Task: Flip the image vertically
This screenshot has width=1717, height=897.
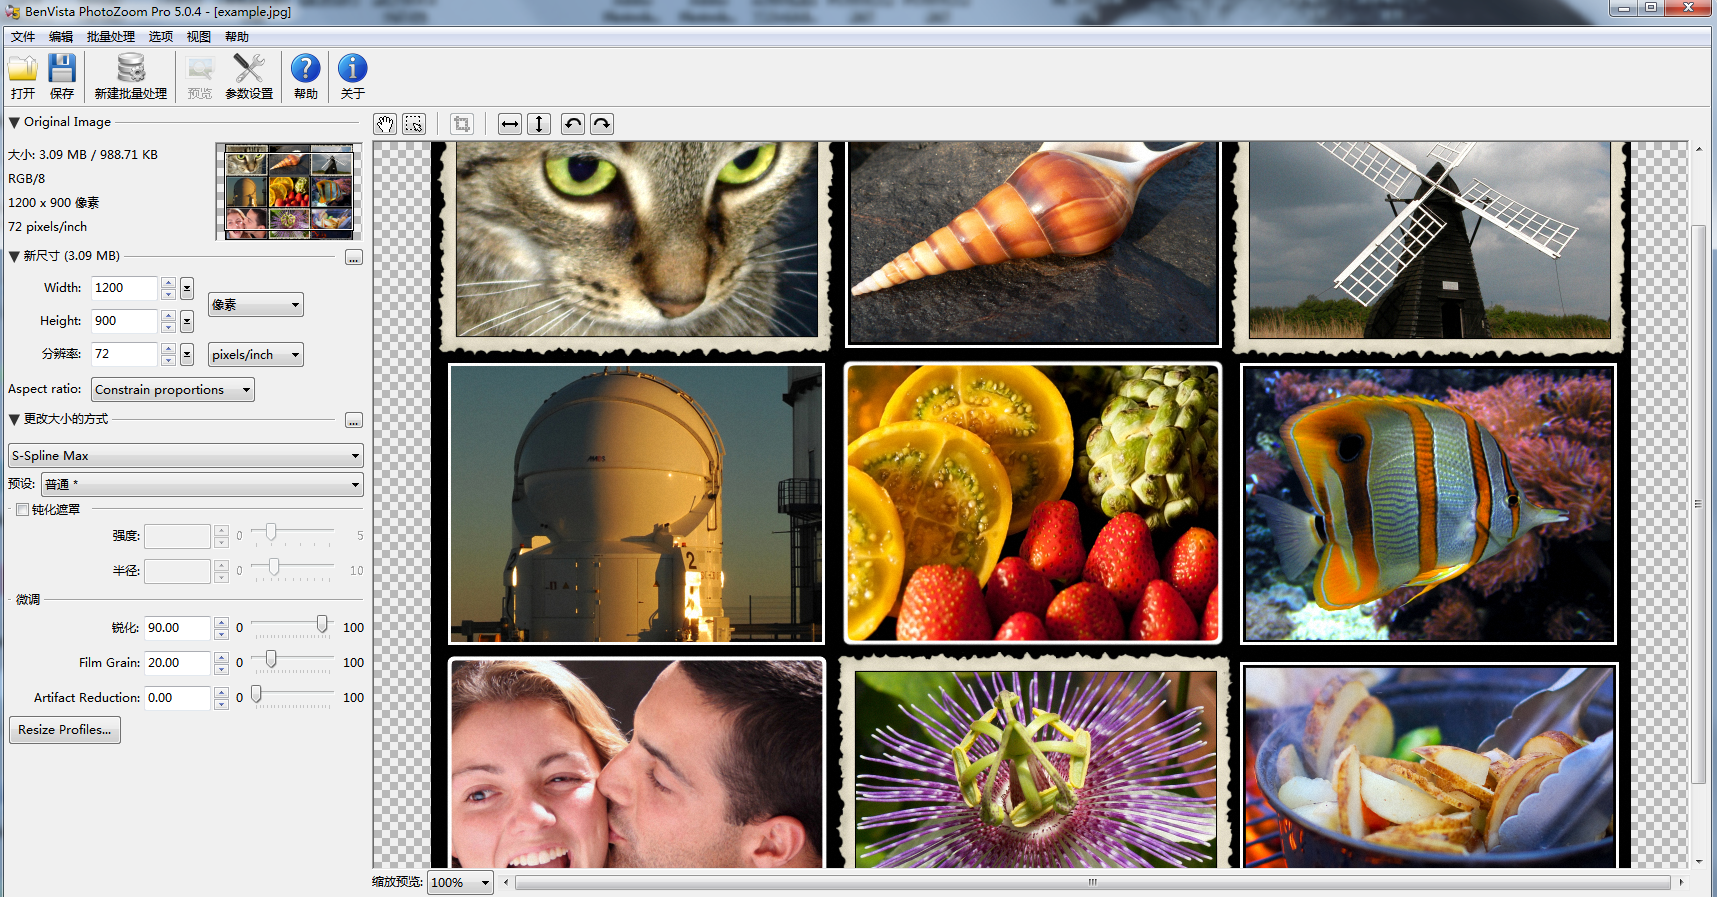Action: [x=539, y=124]
